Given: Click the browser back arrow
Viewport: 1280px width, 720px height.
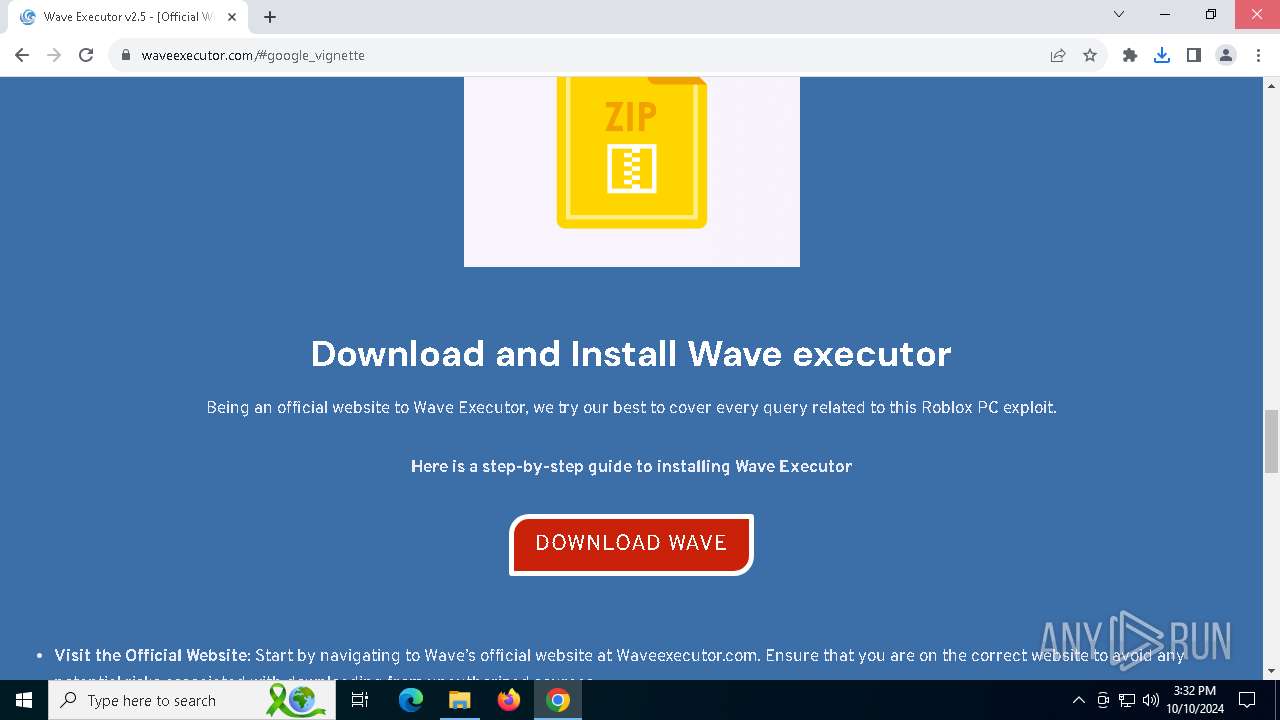Looking at the screenshot, I should [22, 55].
